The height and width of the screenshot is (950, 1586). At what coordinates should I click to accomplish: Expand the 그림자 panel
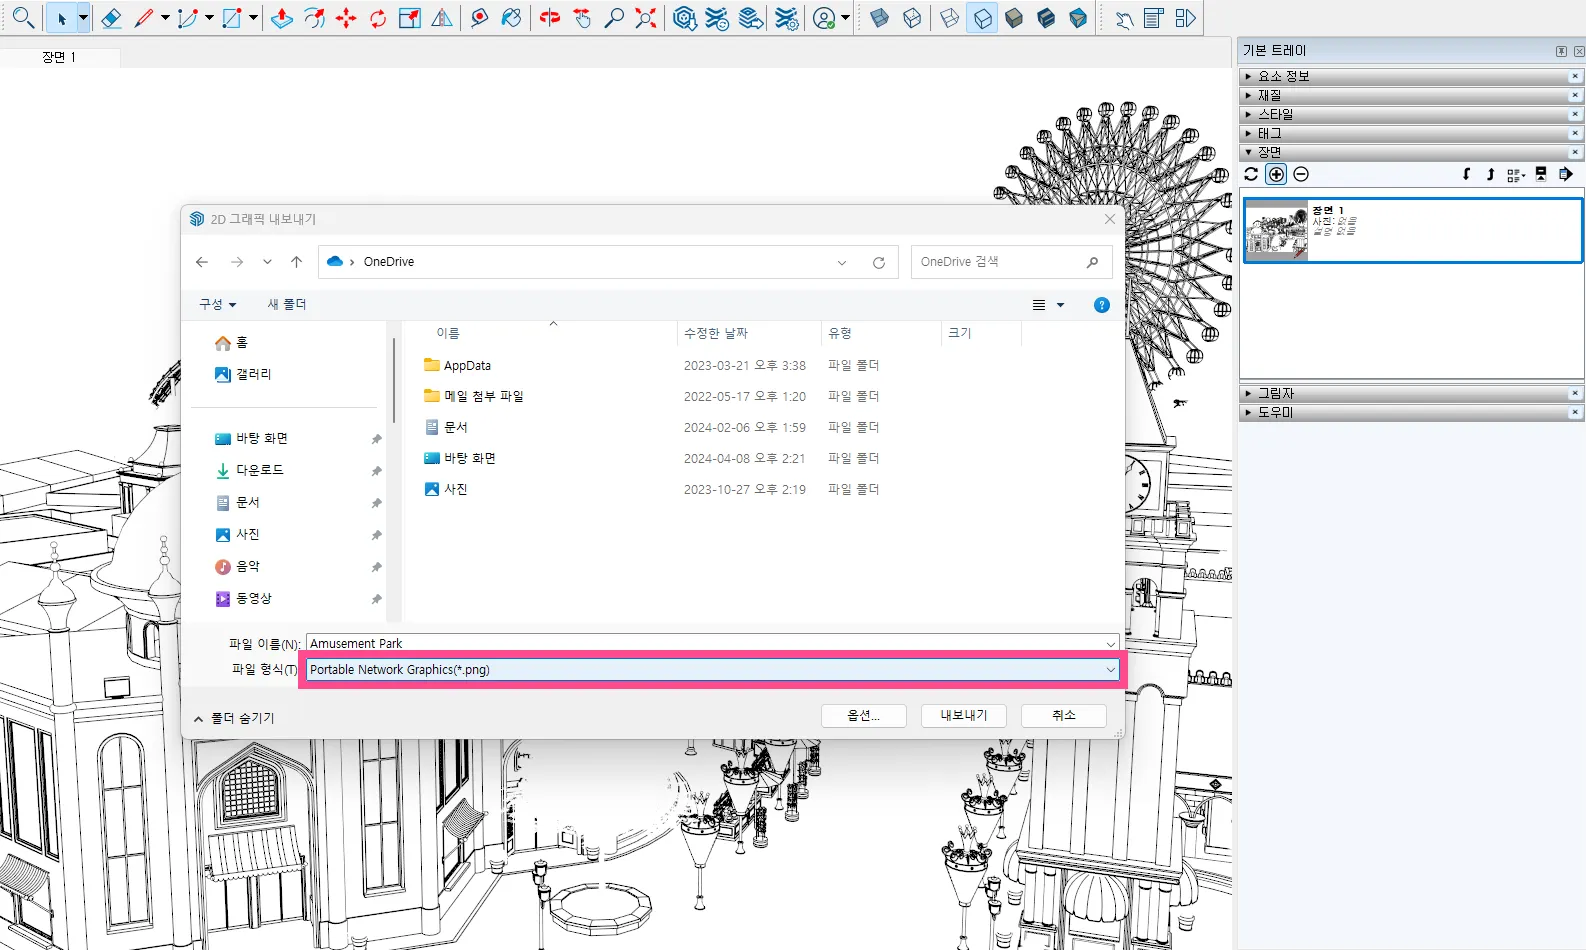coord(1275,393)
